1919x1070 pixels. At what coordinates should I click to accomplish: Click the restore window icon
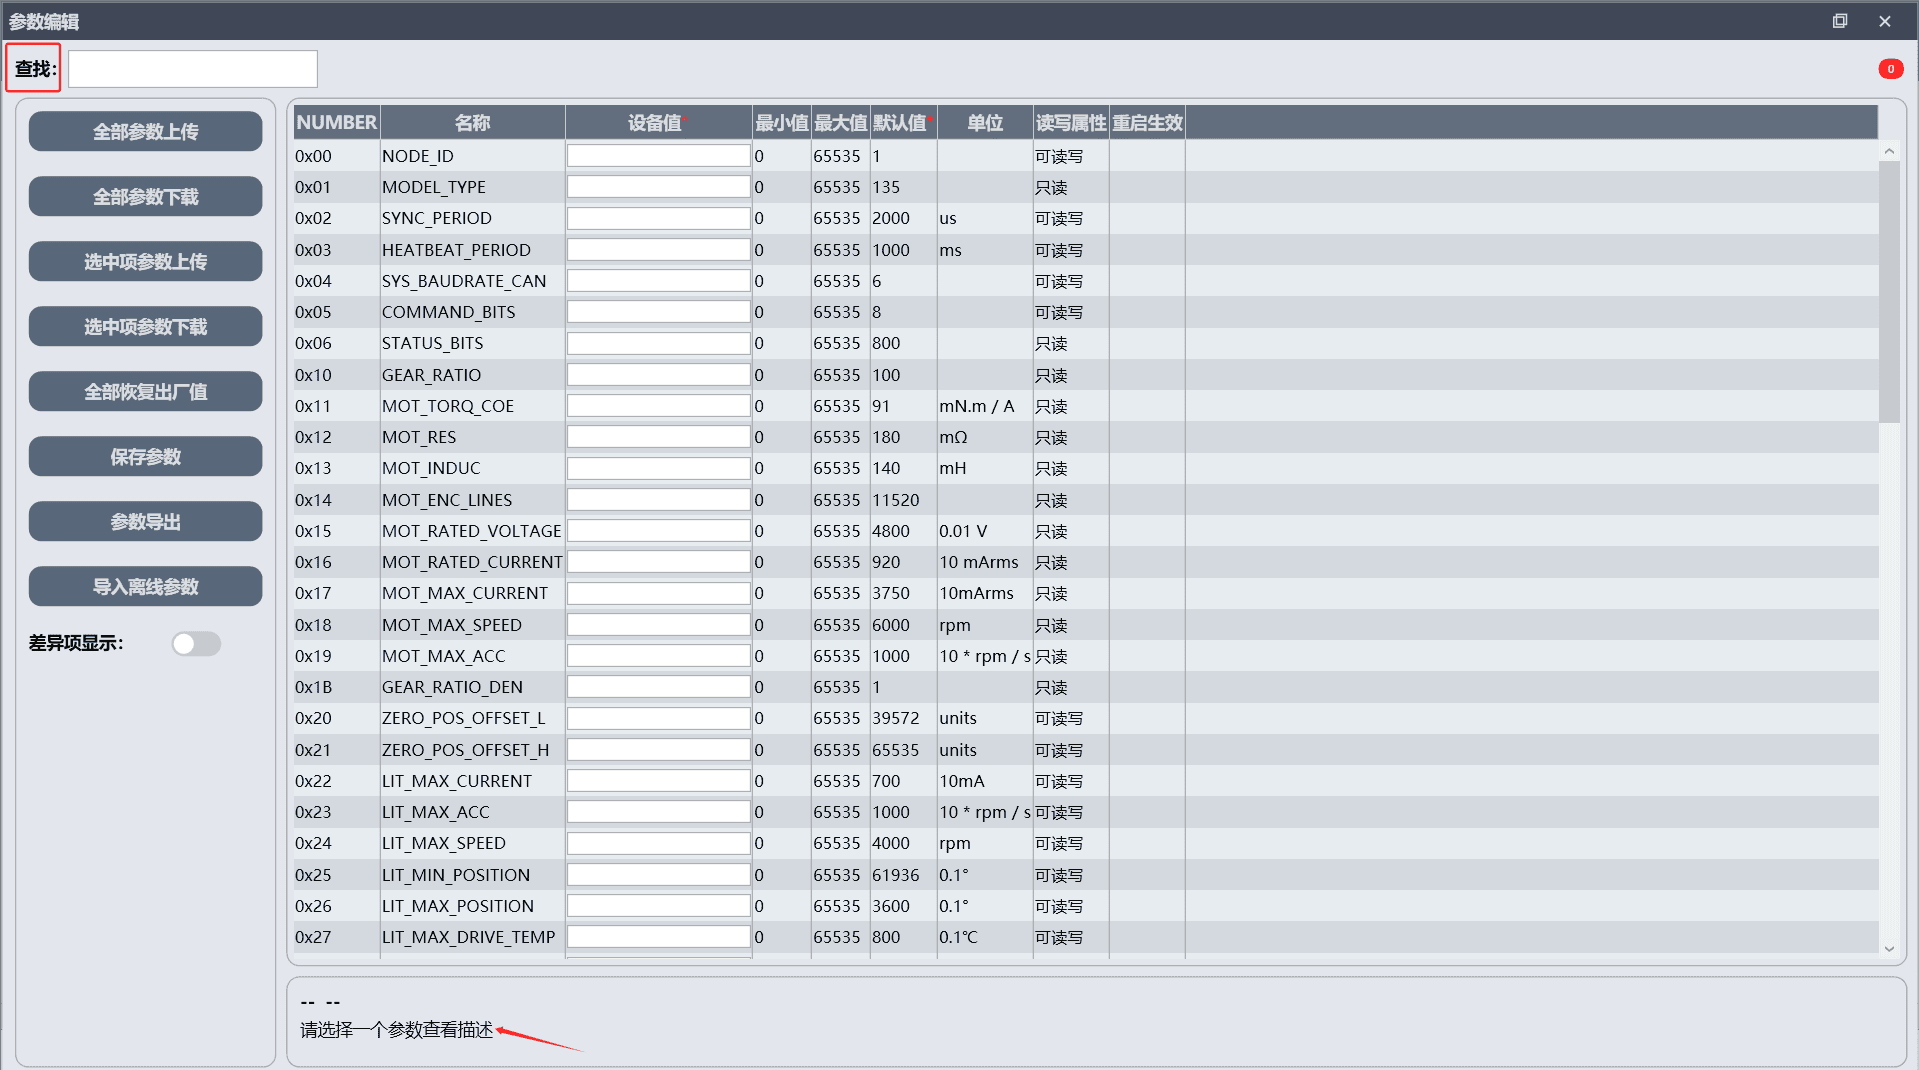tap(1840, 21)
